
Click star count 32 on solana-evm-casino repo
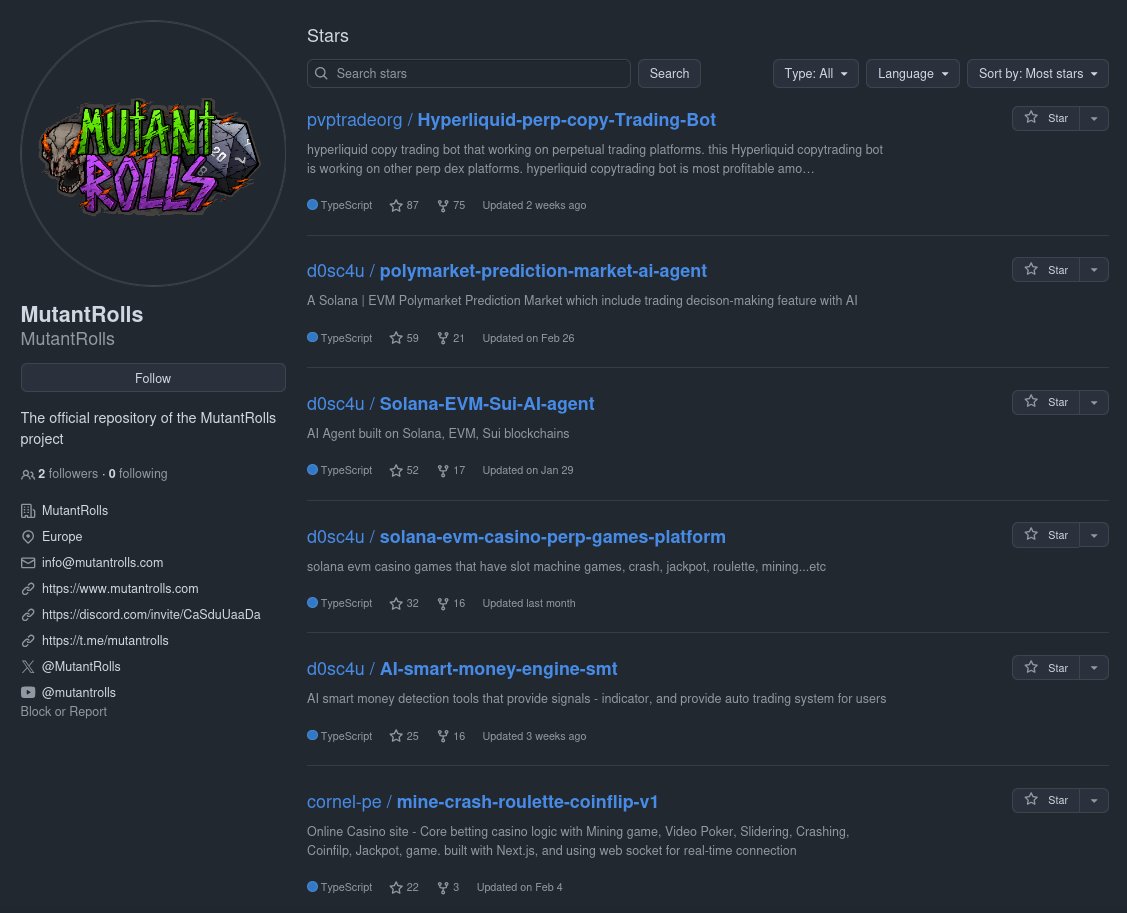click(404, 603)
